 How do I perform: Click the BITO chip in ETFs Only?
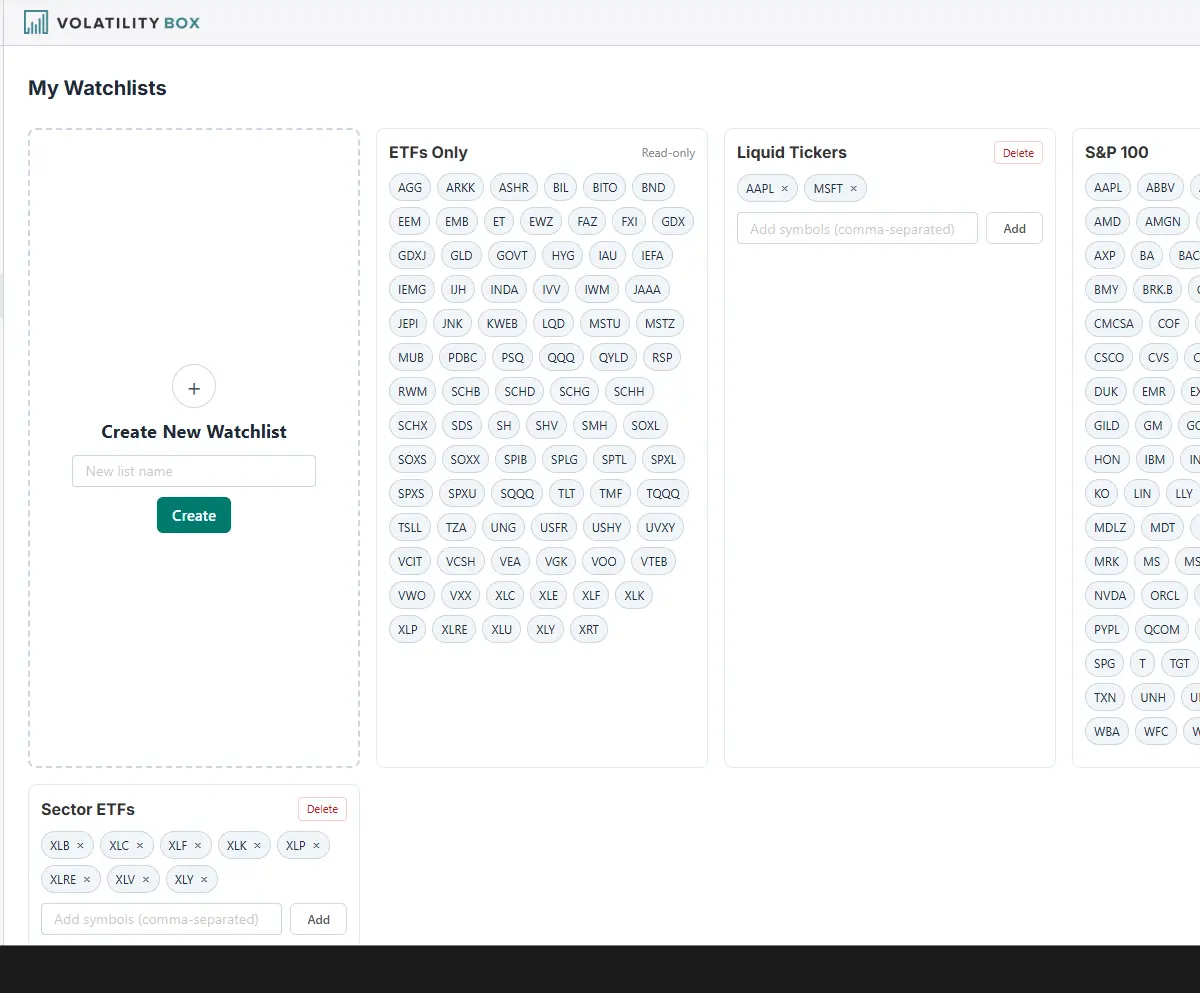605,187
